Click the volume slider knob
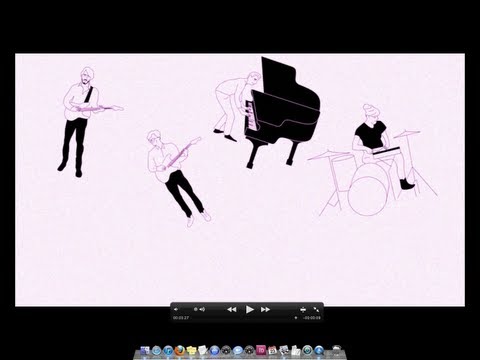 click(x=196, y=310)
